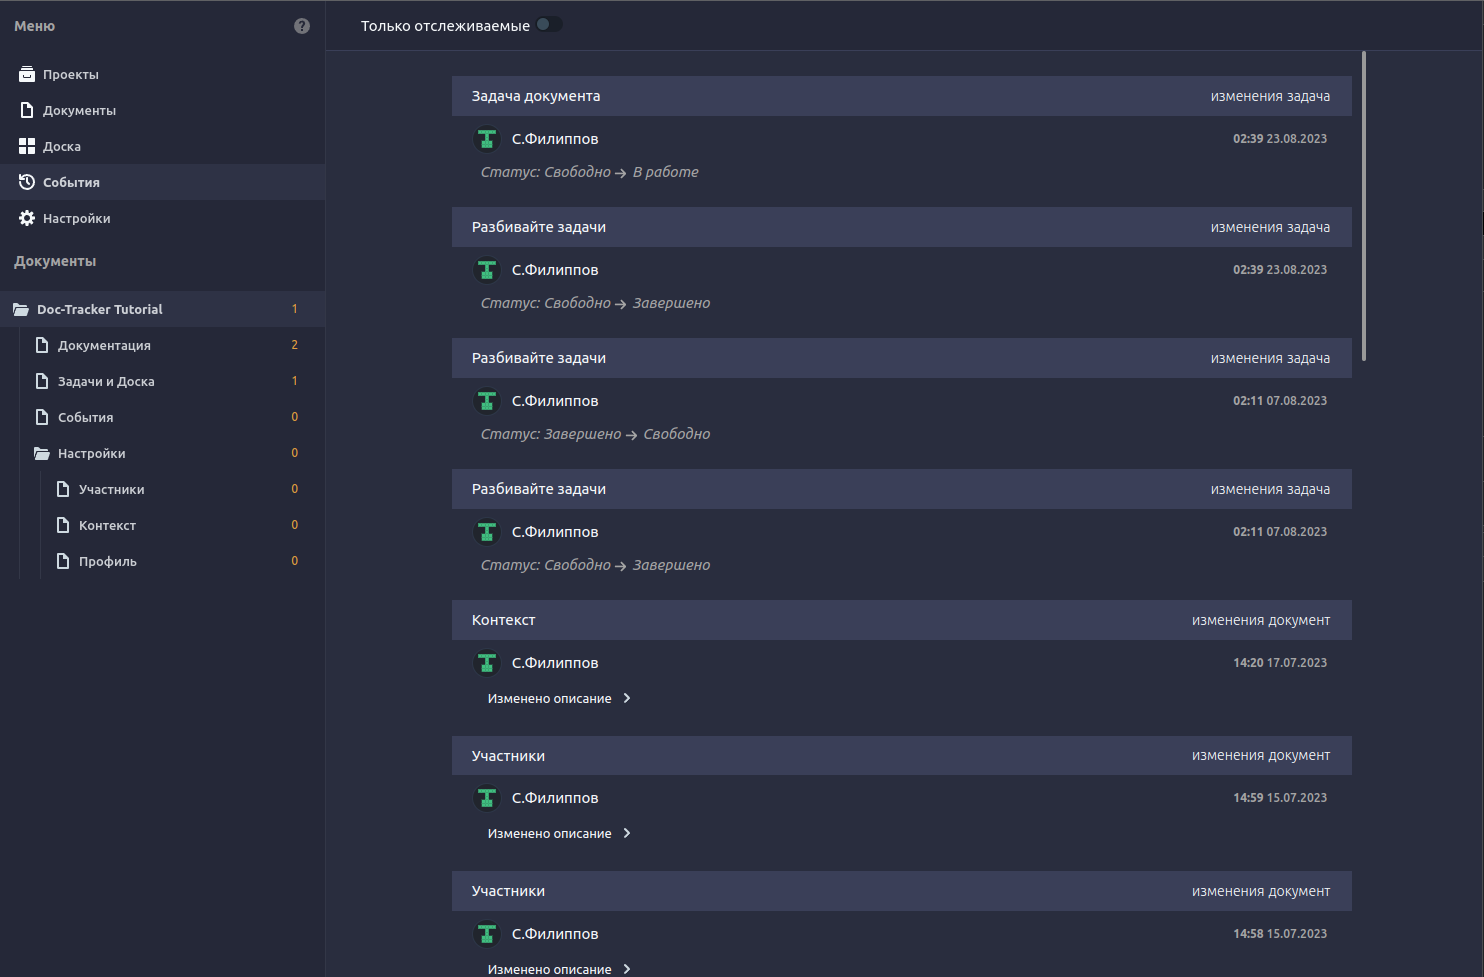Open the Профиль document in tree
The image size is (1484, 977).
[x=108, y=562]
